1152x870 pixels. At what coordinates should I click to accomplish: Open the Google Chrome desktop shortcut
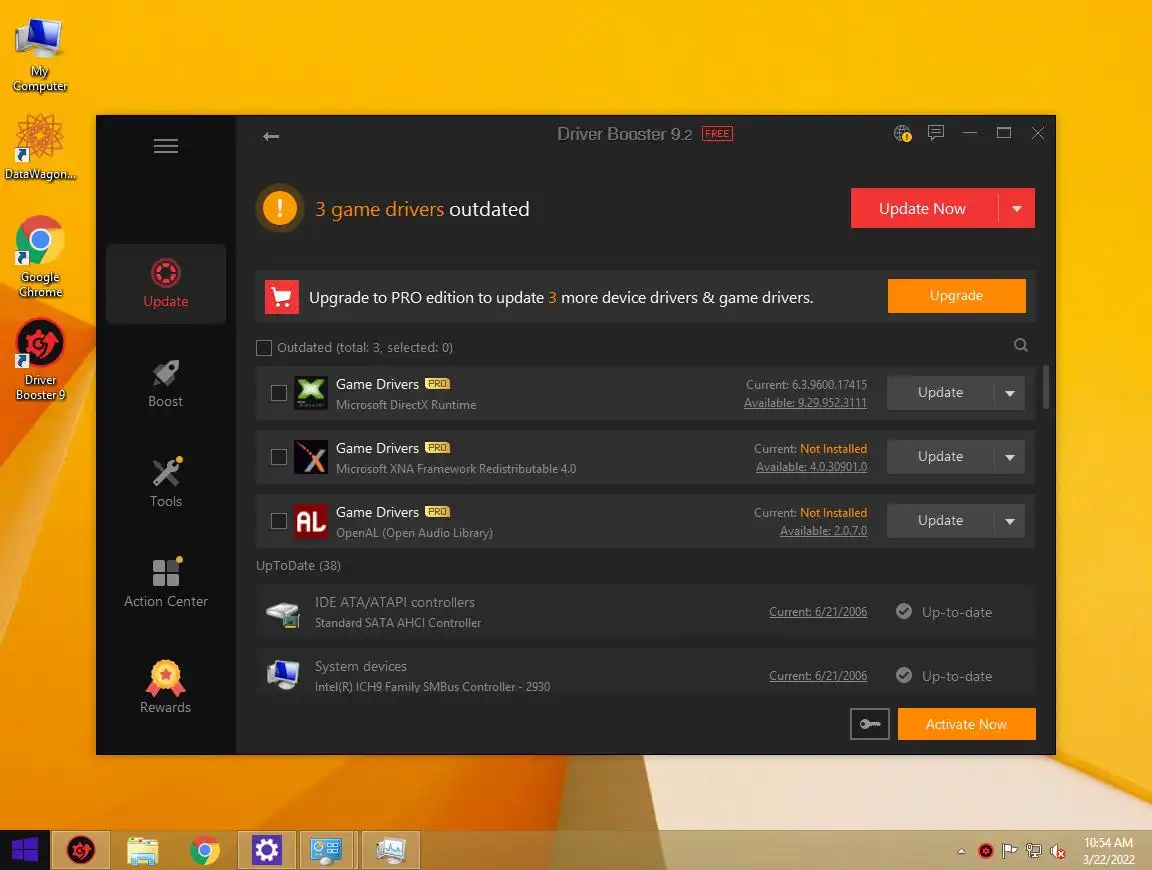pyautogui.click(x=40, y=256)
